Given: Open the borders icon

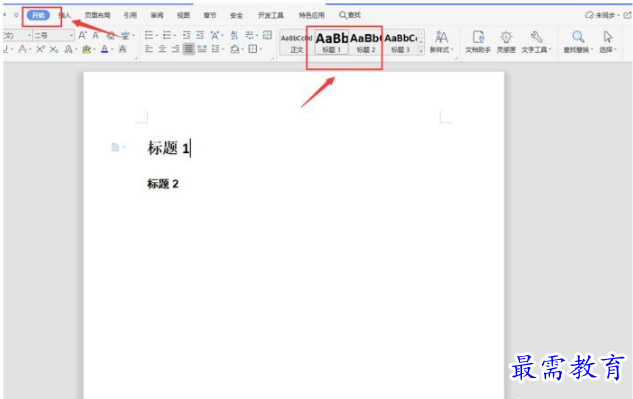Looking at the screenshot, I should coord(253,49).
